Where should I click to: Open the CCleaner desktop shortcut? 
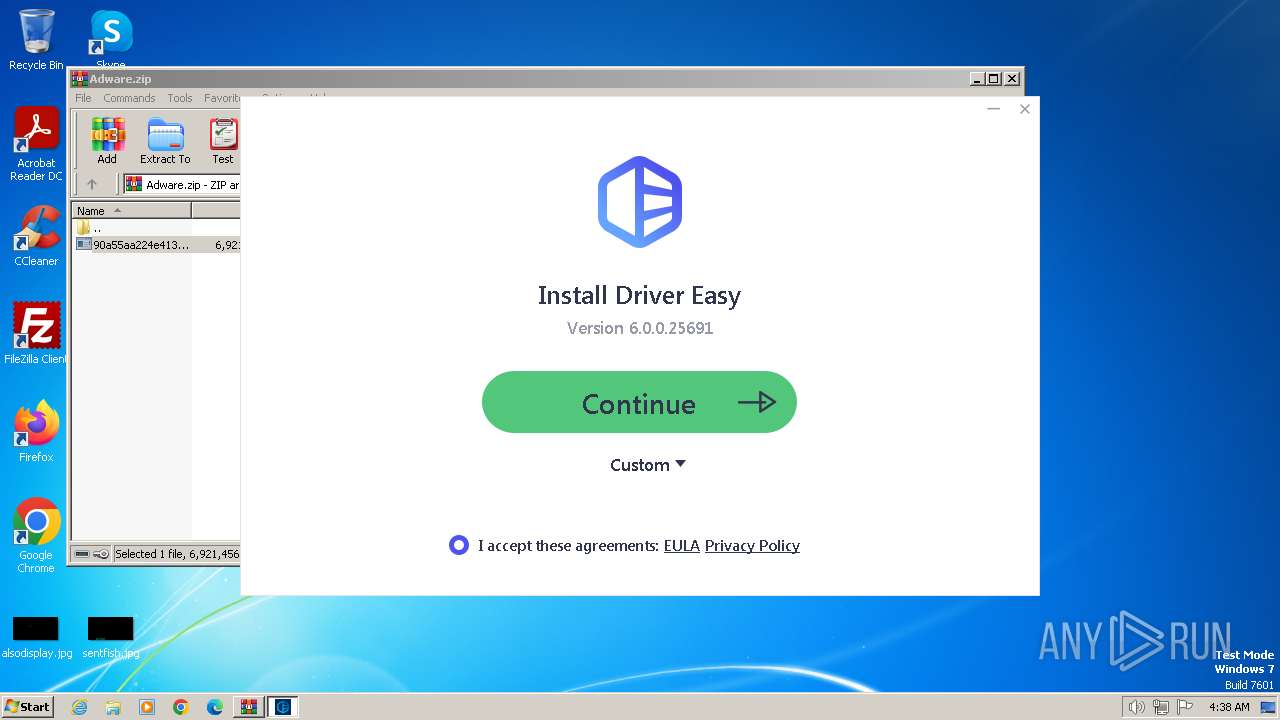36,236
